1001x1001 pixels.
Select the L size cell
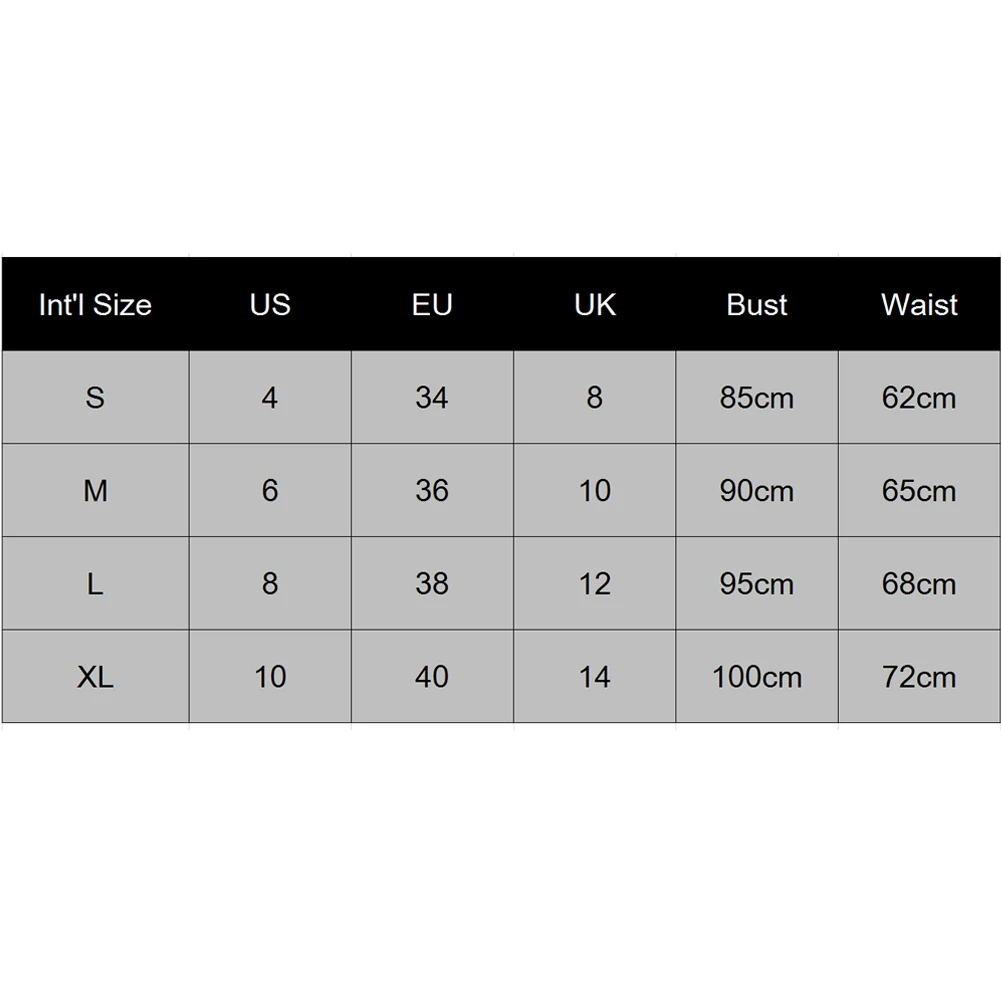point(95,584)
